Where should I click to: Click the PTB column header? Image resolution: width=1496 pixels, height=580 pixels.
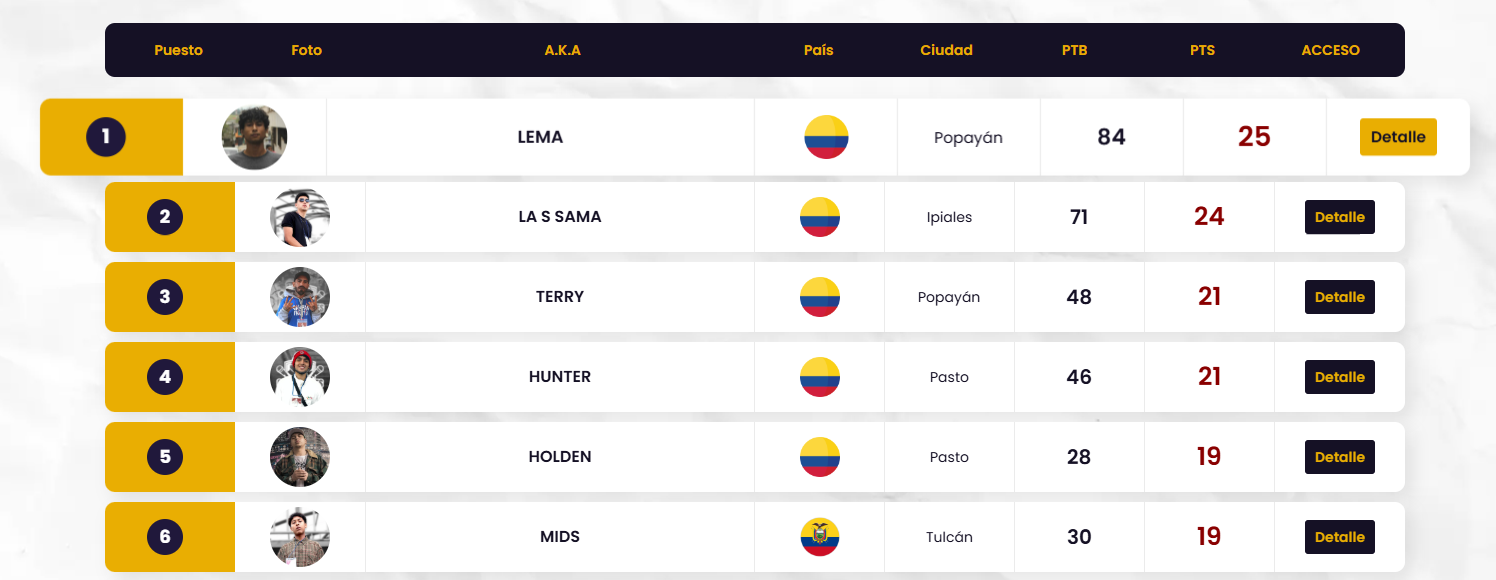[x=1075, y=50]
